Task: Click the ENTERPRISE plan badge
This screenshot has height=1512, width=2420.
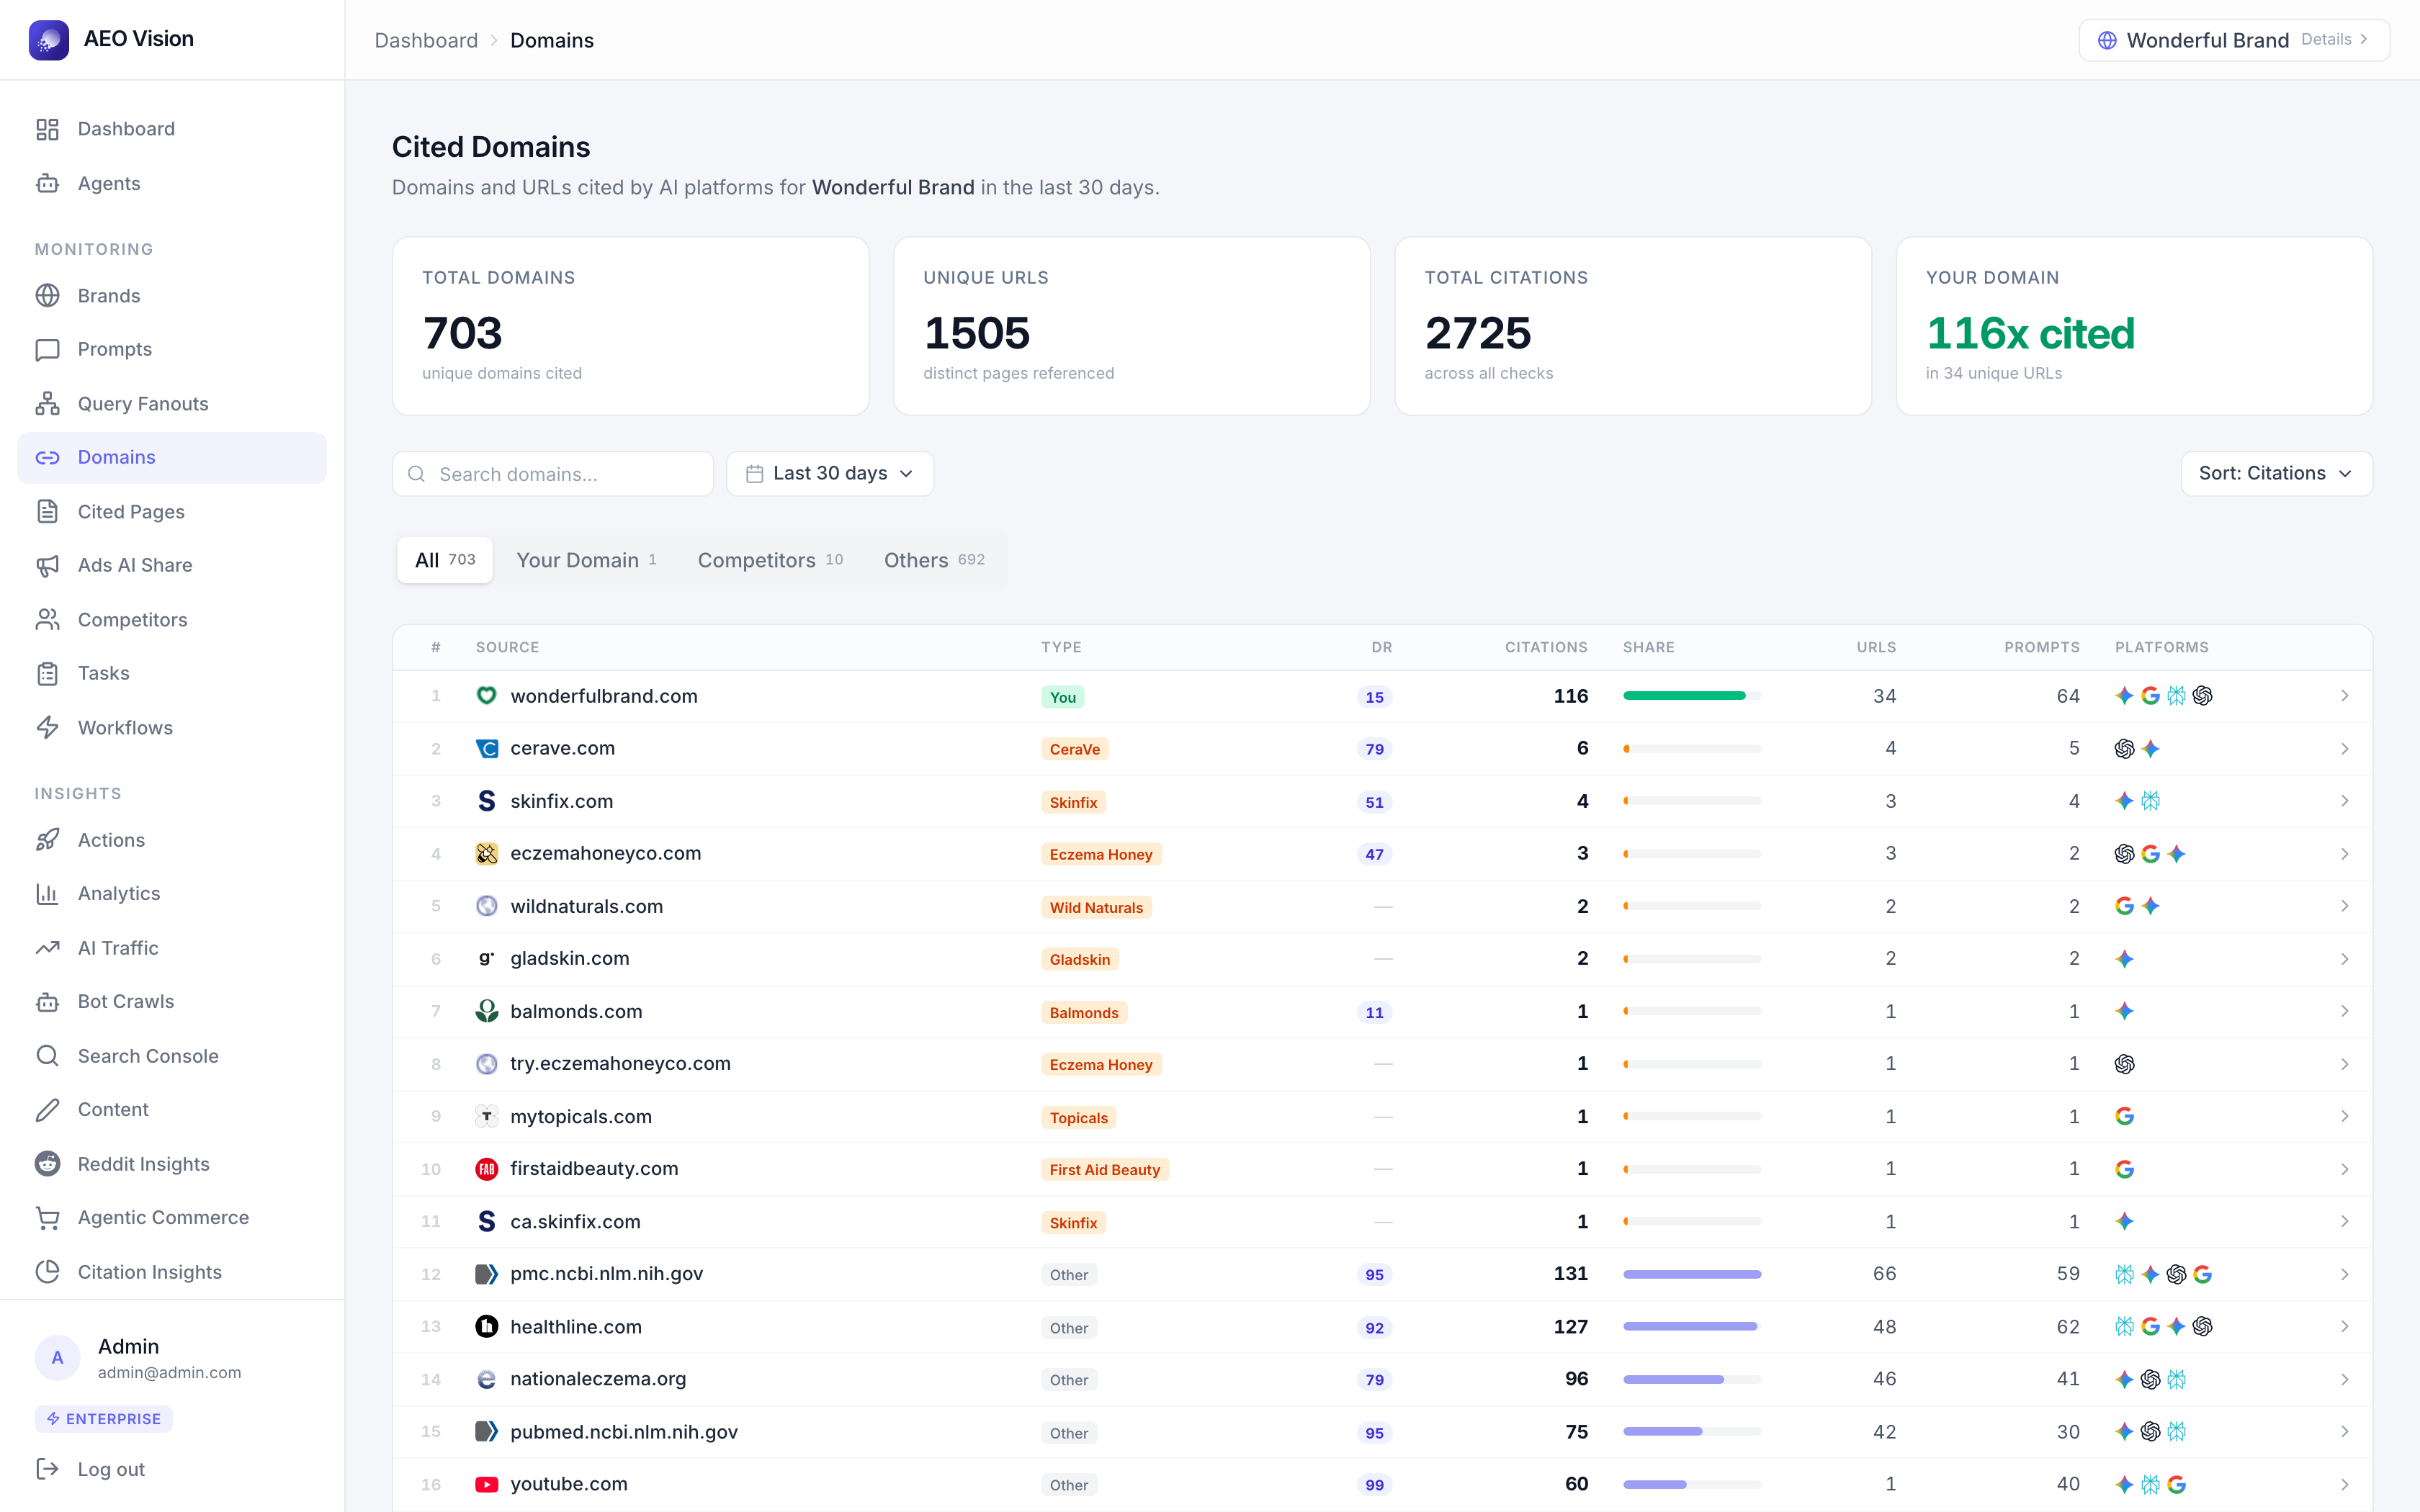Action: (x=104, y=1418)
